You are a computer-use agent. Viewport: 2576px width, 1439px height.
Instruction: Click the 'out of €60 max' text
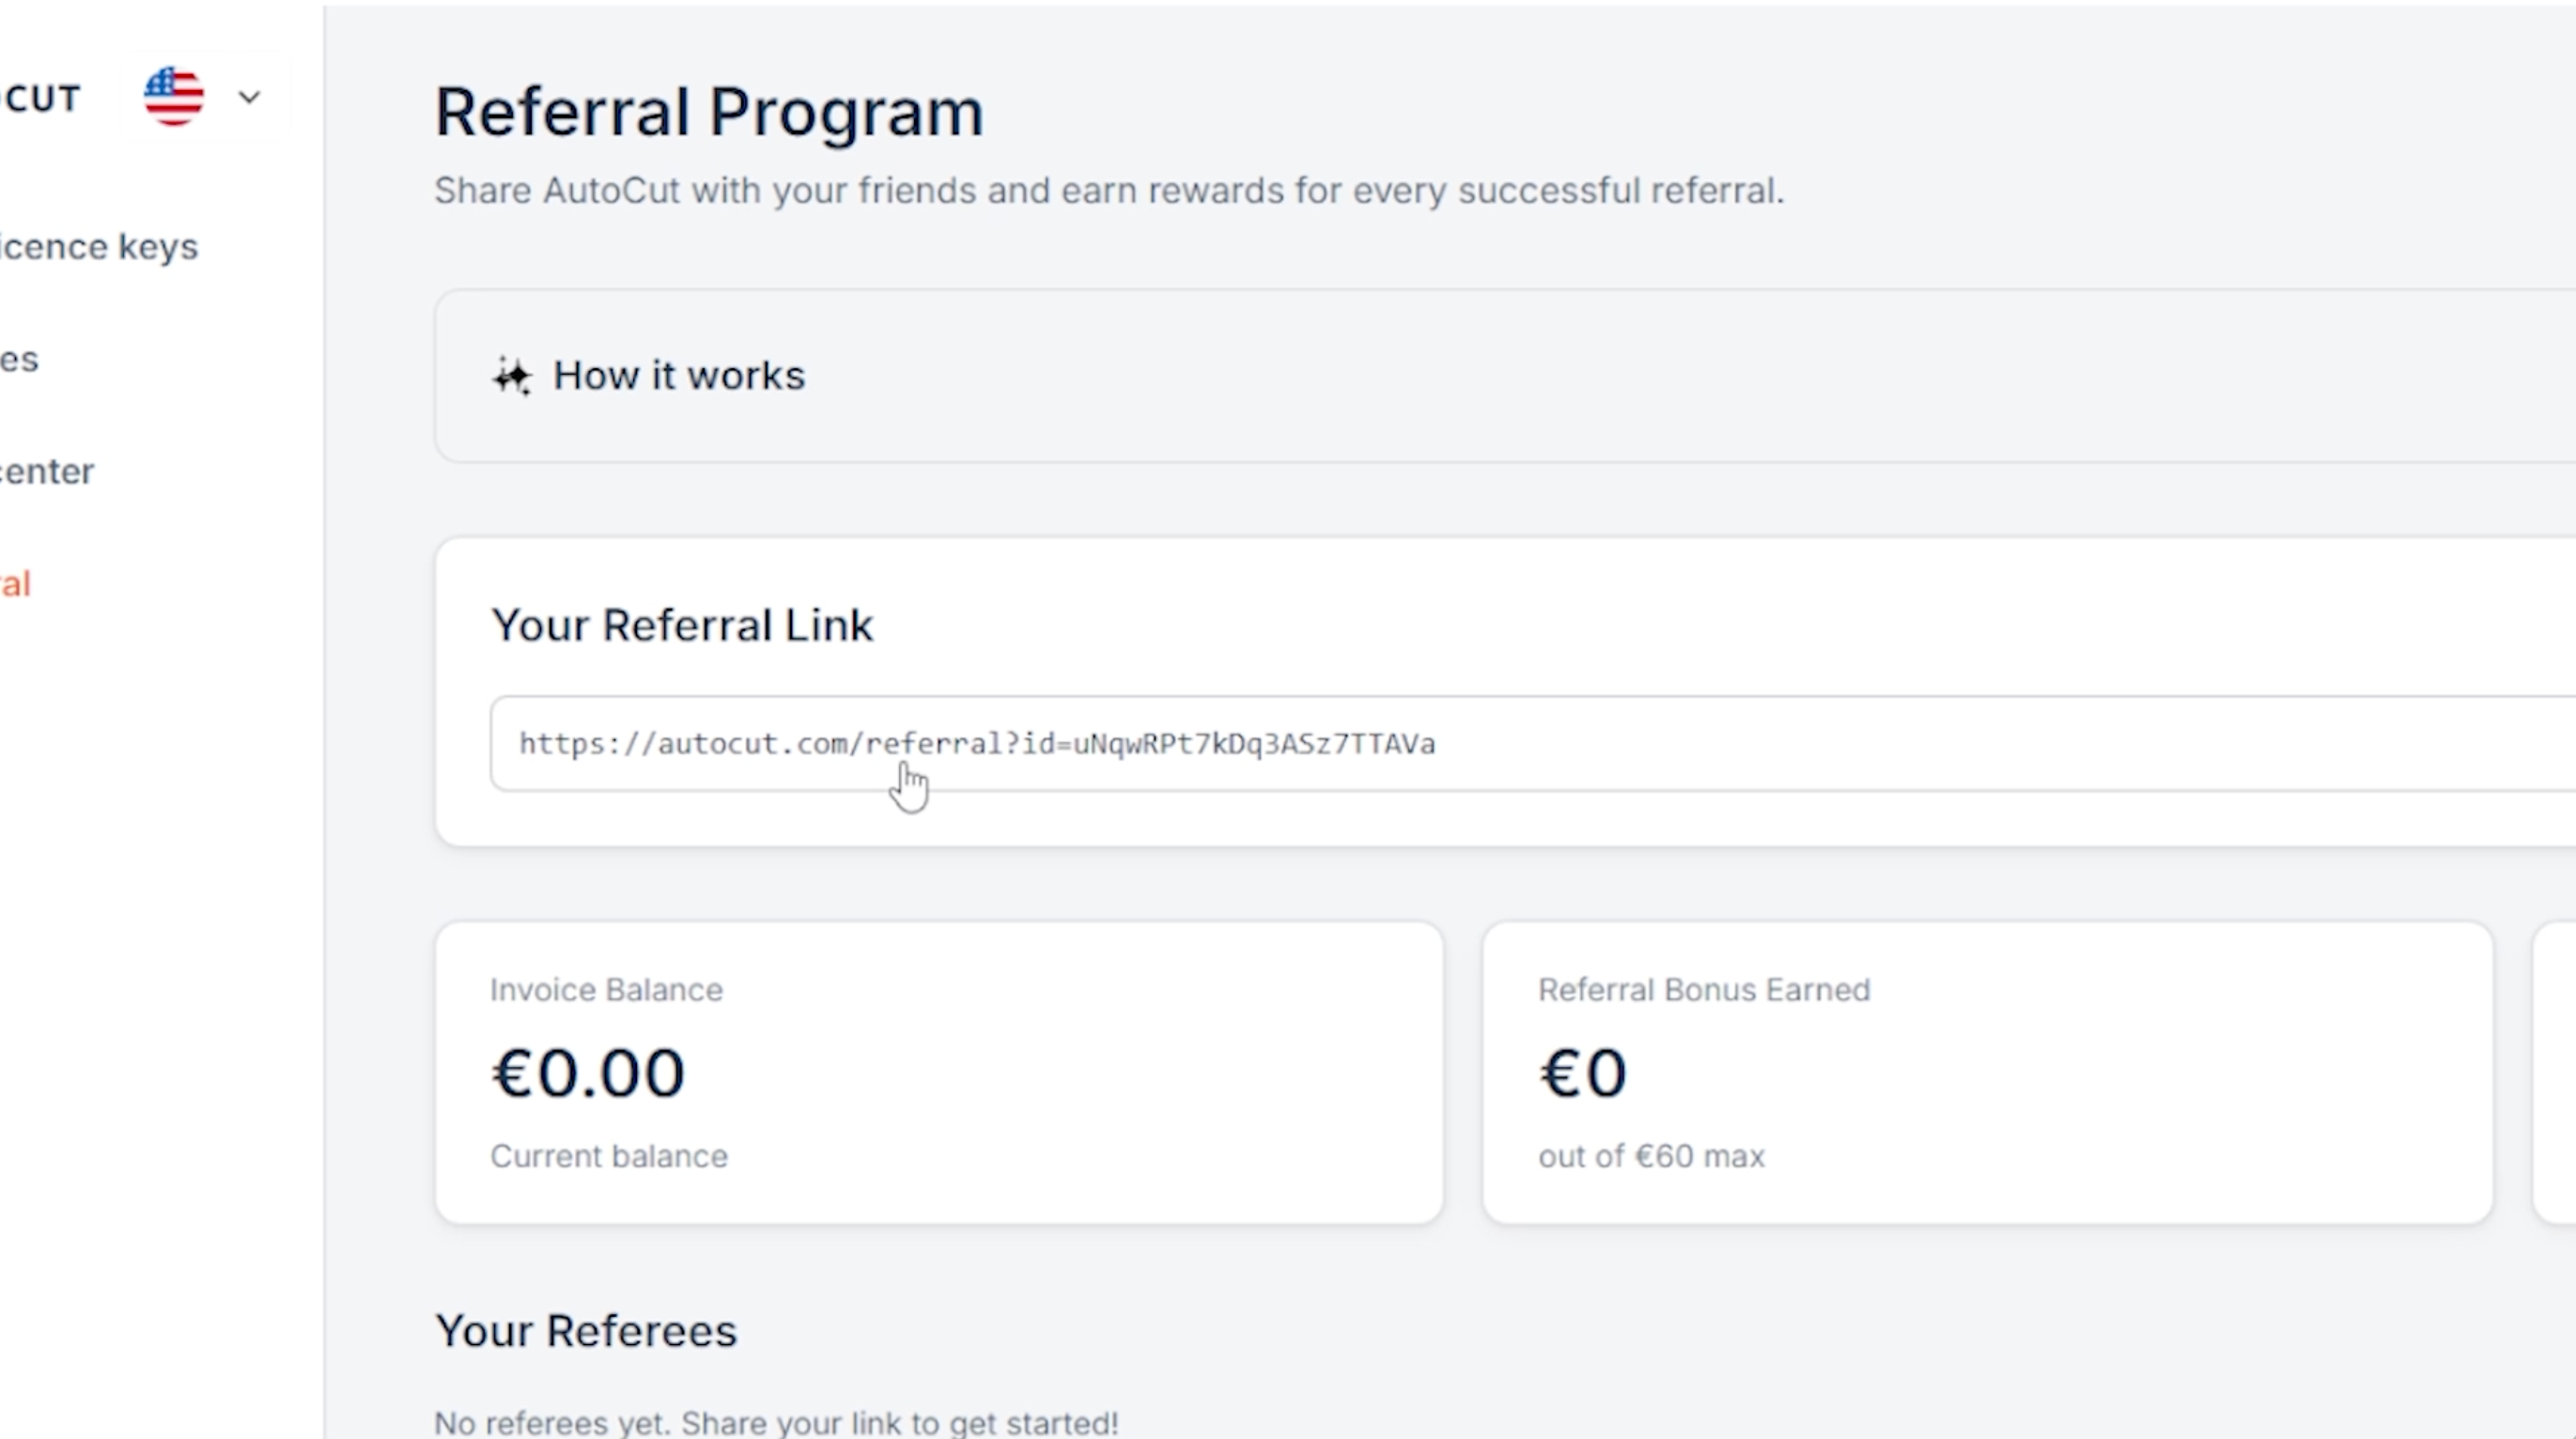(x=1651, y=1156)
